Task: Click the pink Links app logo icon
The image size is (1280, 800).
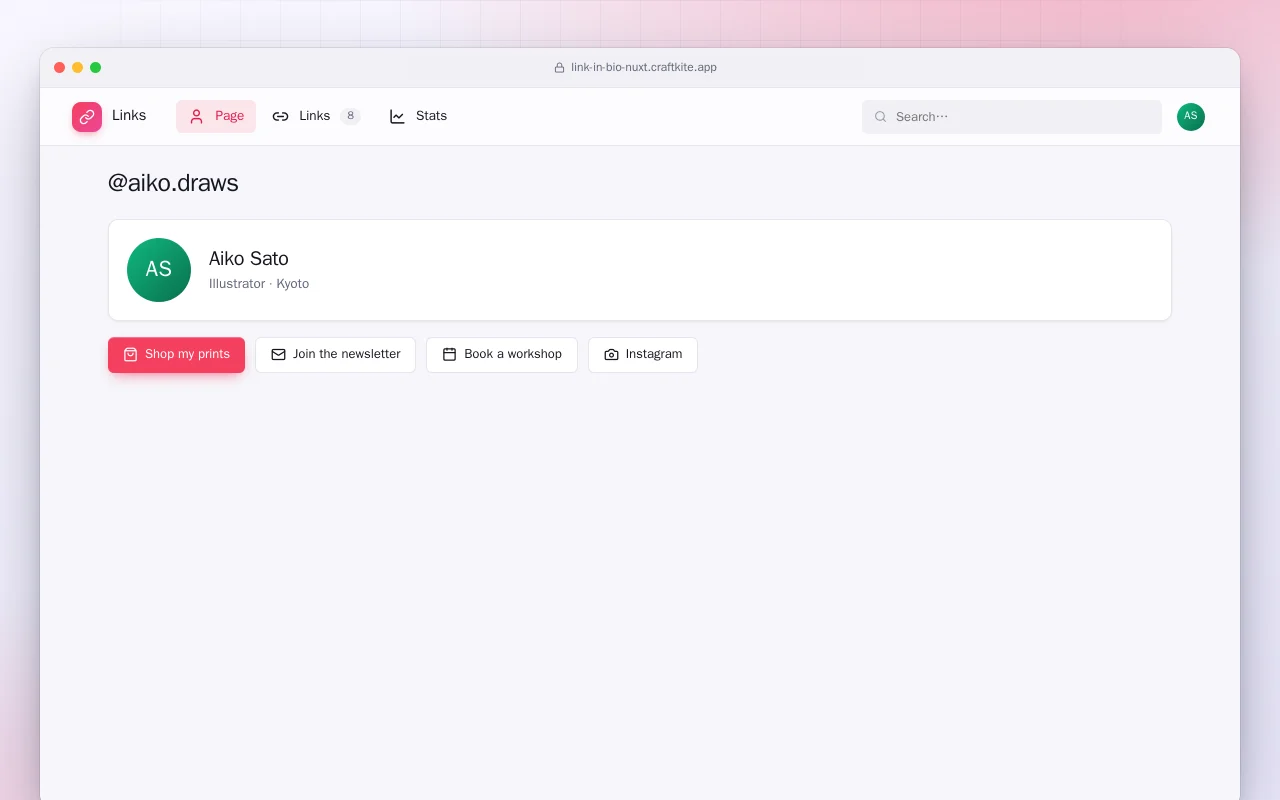Action: click(87, 117)
